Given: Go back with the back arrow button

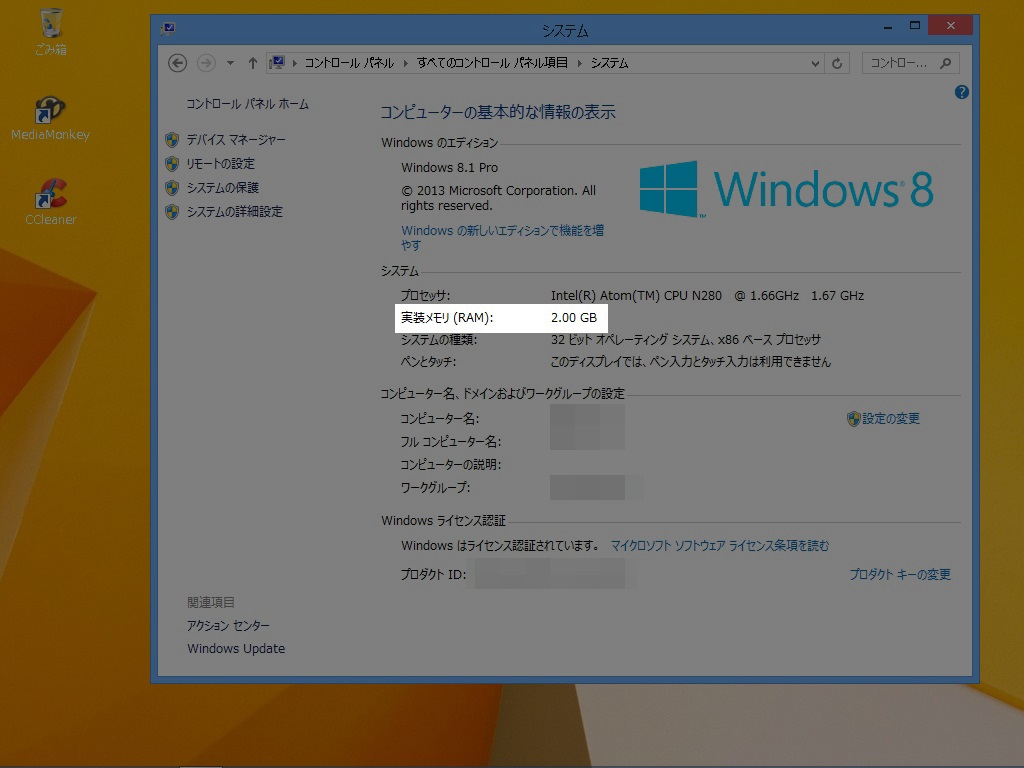Looking at the screenshot, I should pos(178,63).
